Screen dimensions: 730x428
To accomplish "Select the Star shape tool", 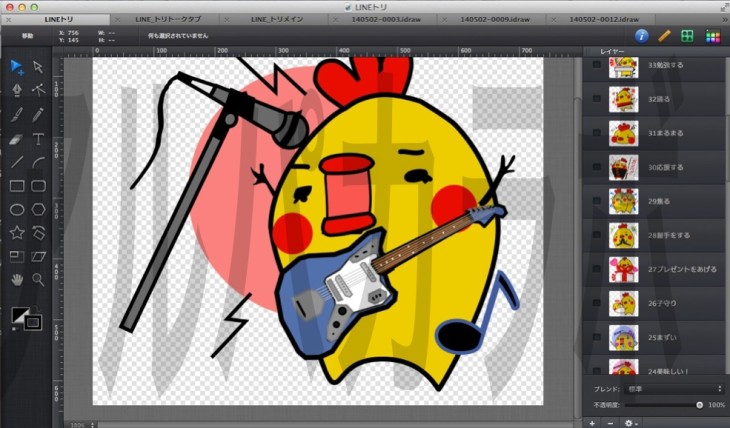I will click(17, 232).
